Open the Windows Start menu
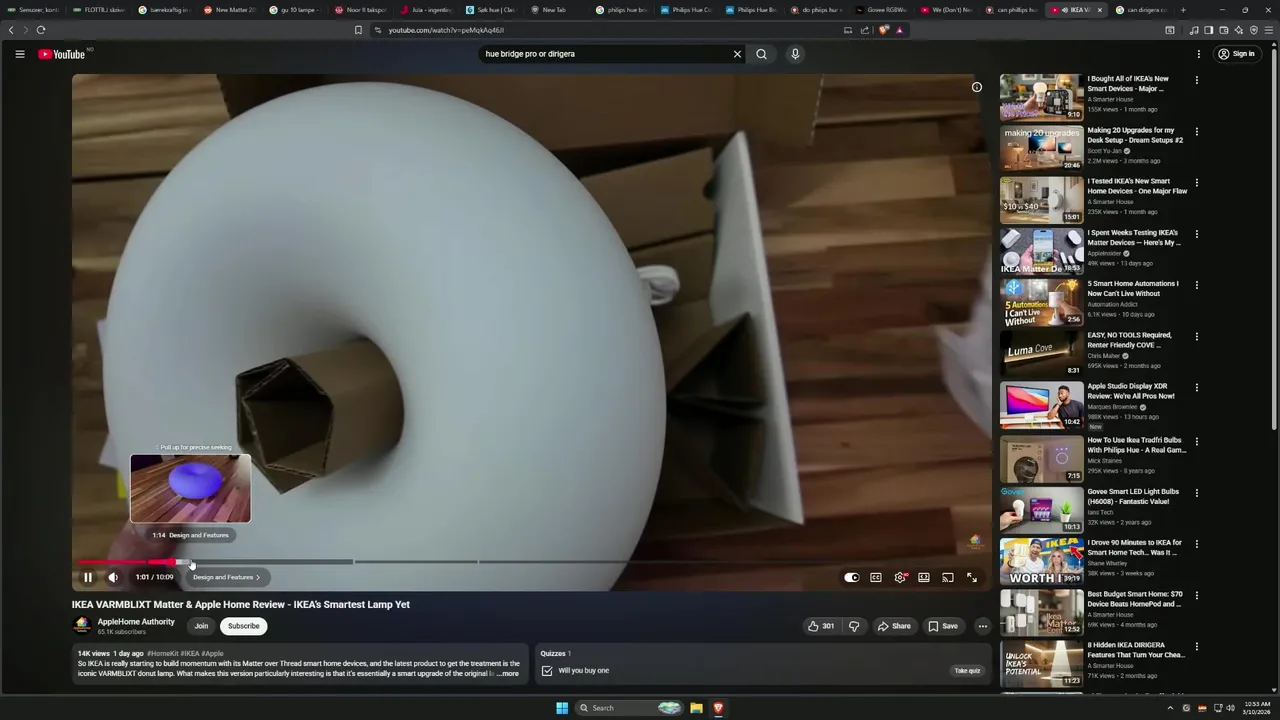Screen dimensions: 1280x720 (x=562, y=708)
